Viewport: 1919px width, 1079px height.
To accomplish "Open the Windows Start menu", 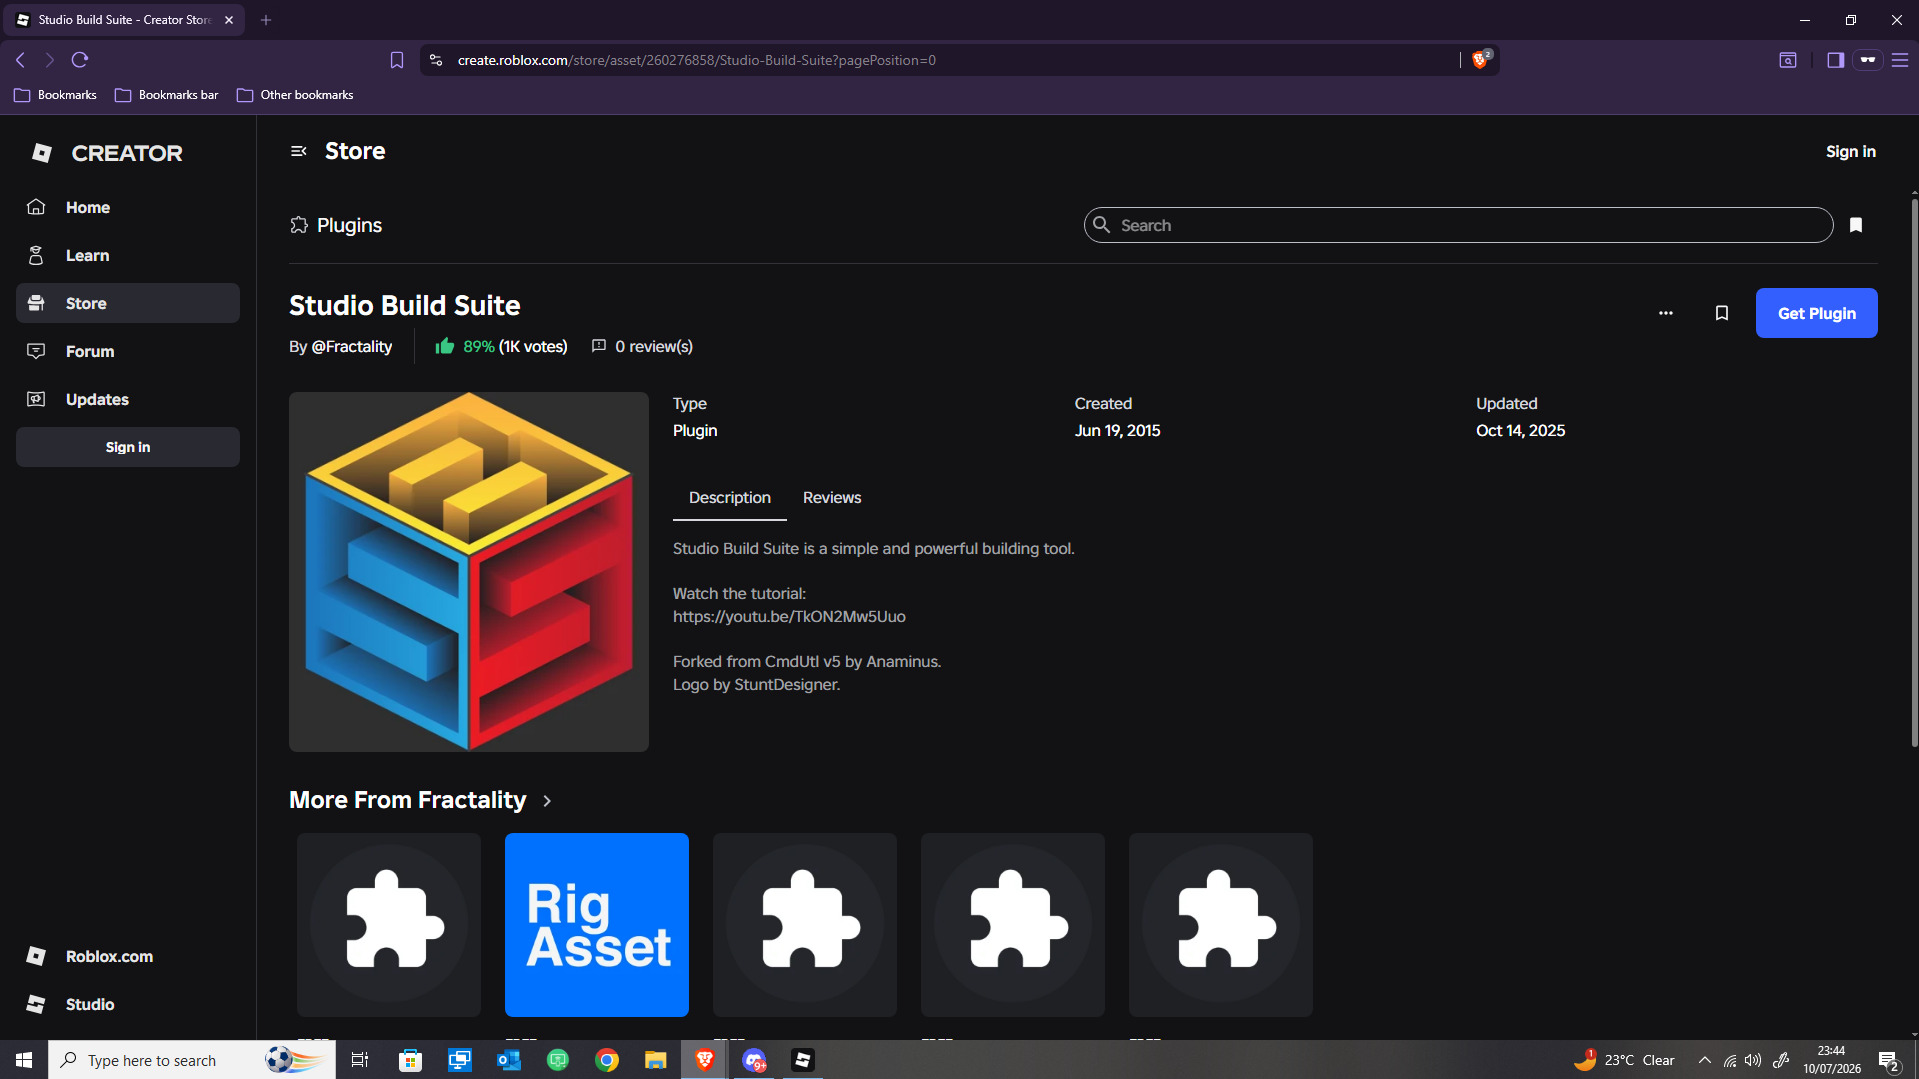I will (x=24, y=1060).
